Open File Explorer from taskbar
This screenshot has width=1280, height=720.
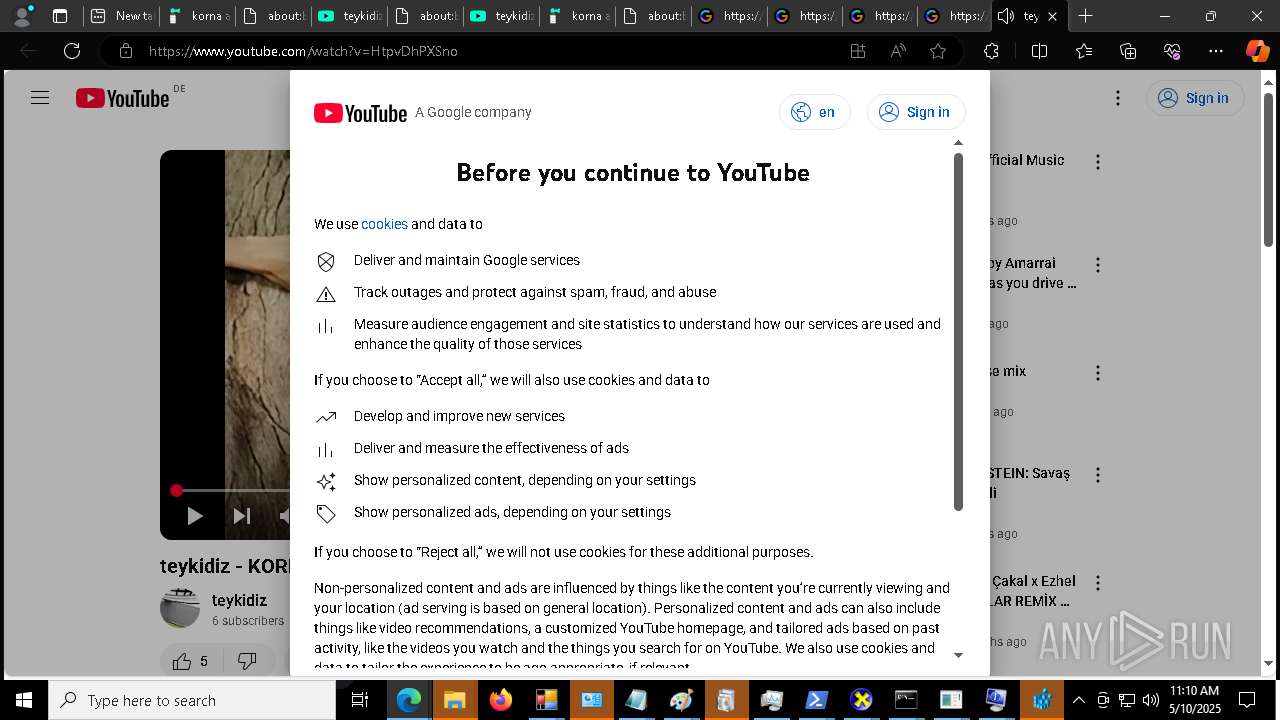[454, 700]
